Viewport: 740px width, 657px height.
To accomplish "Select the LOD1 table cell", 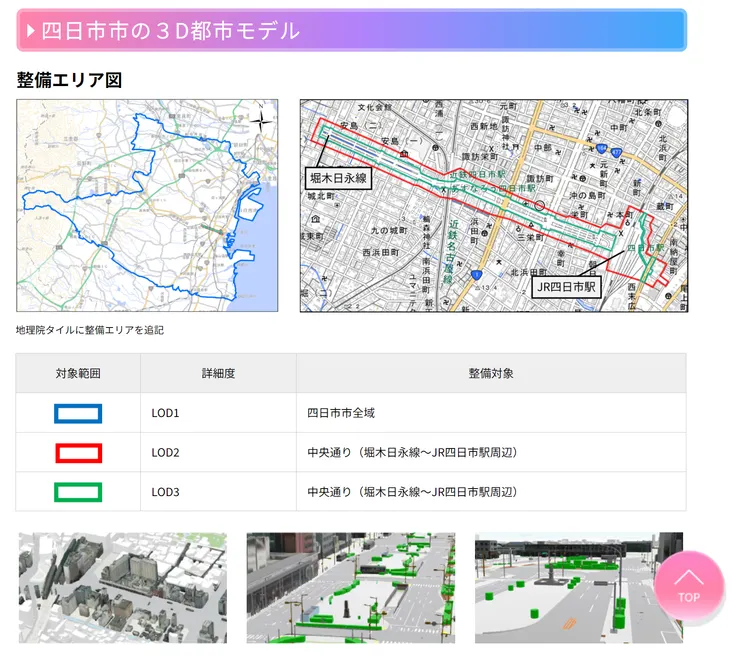I will point(218,413).
